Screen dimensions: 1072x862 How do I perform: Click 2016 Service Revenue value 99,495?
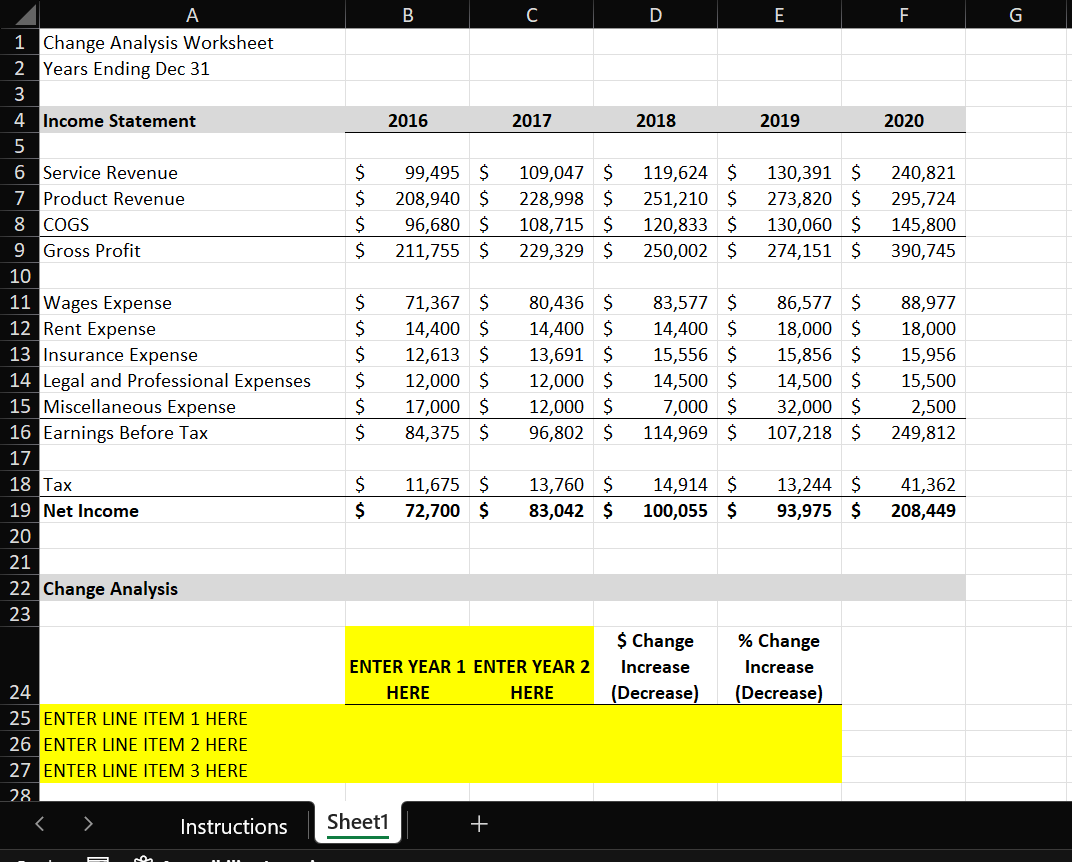pos(407,172)
